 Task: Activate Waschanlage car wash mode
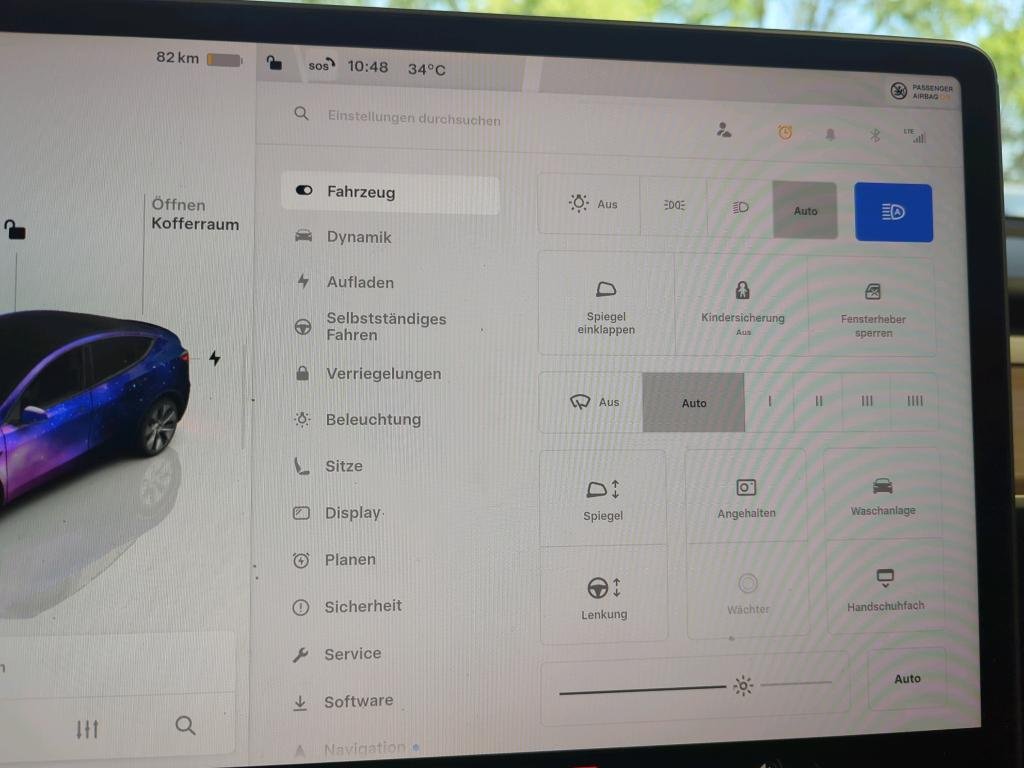click(x=883, y=495)
